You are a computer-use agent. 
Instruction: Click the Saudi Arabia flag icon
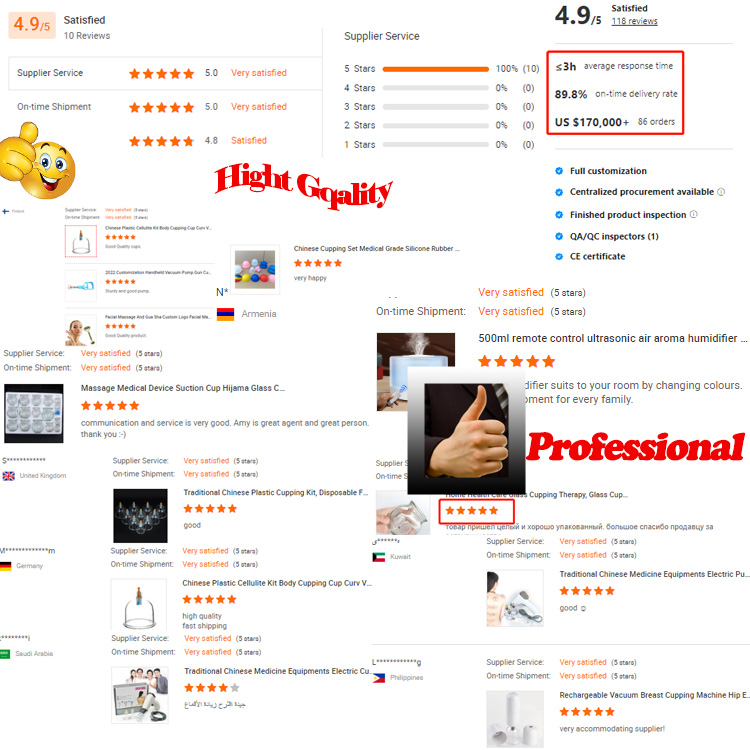coord(5,654)
